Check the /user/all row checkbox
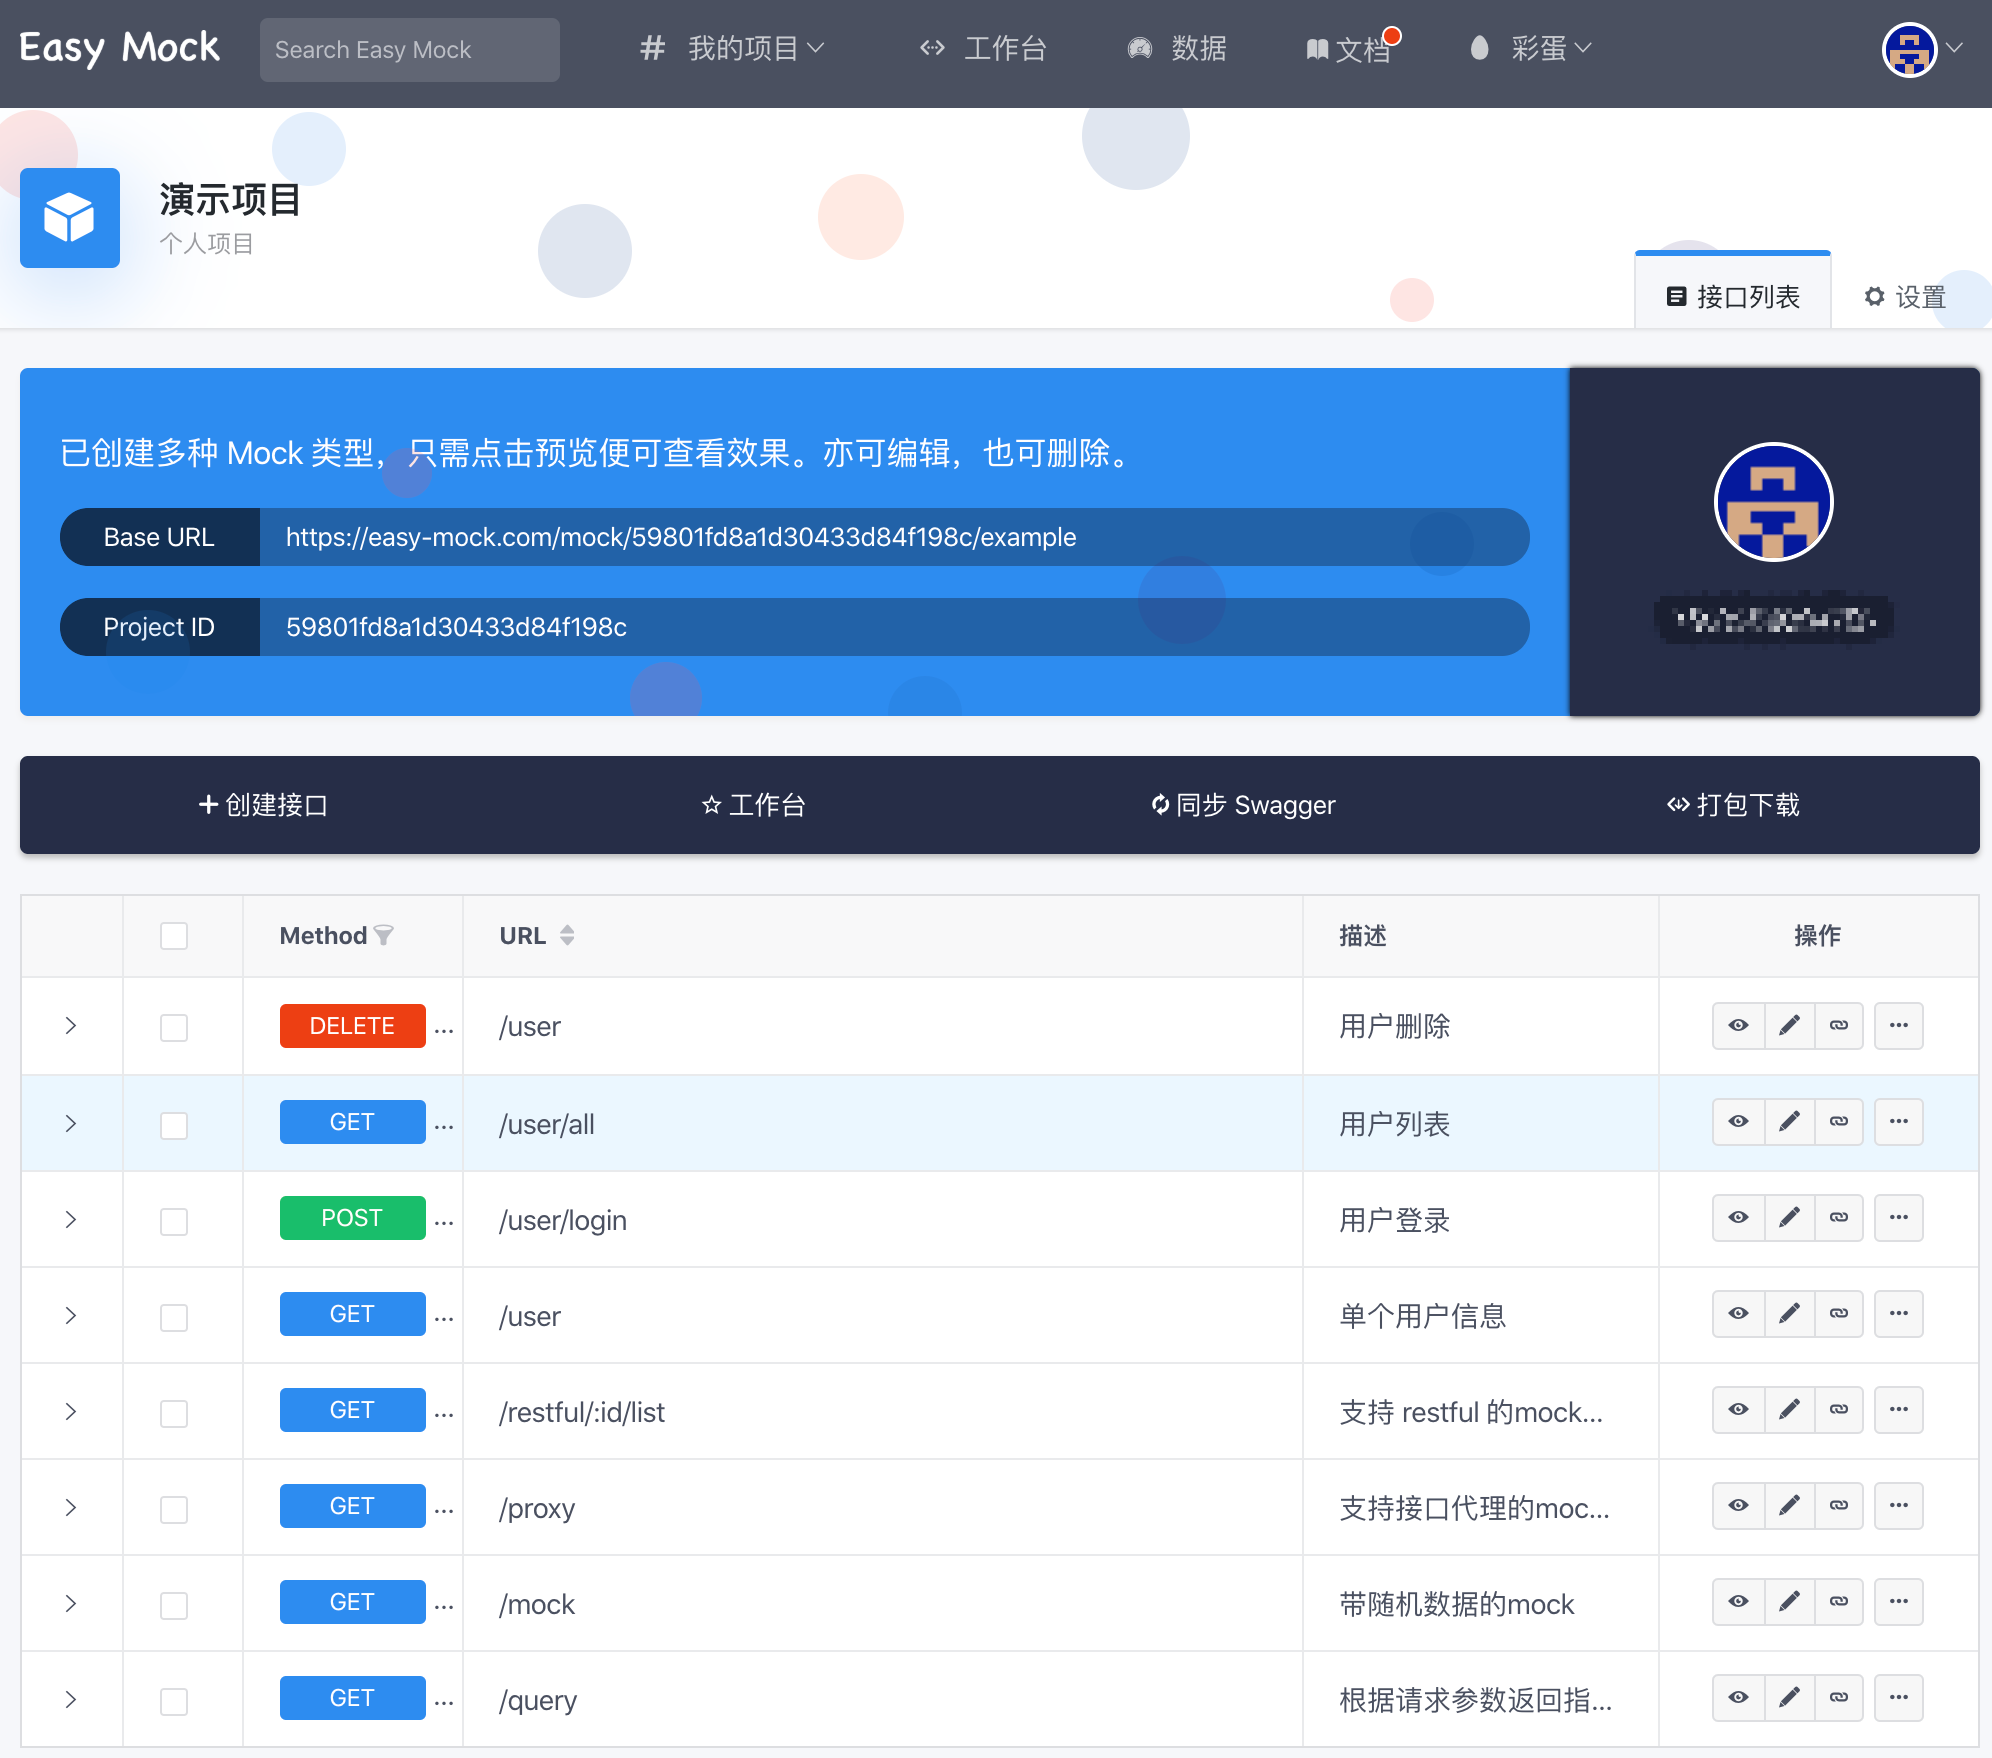The width and height of the screenshot is (1992, 1758). click(174, 1125)
